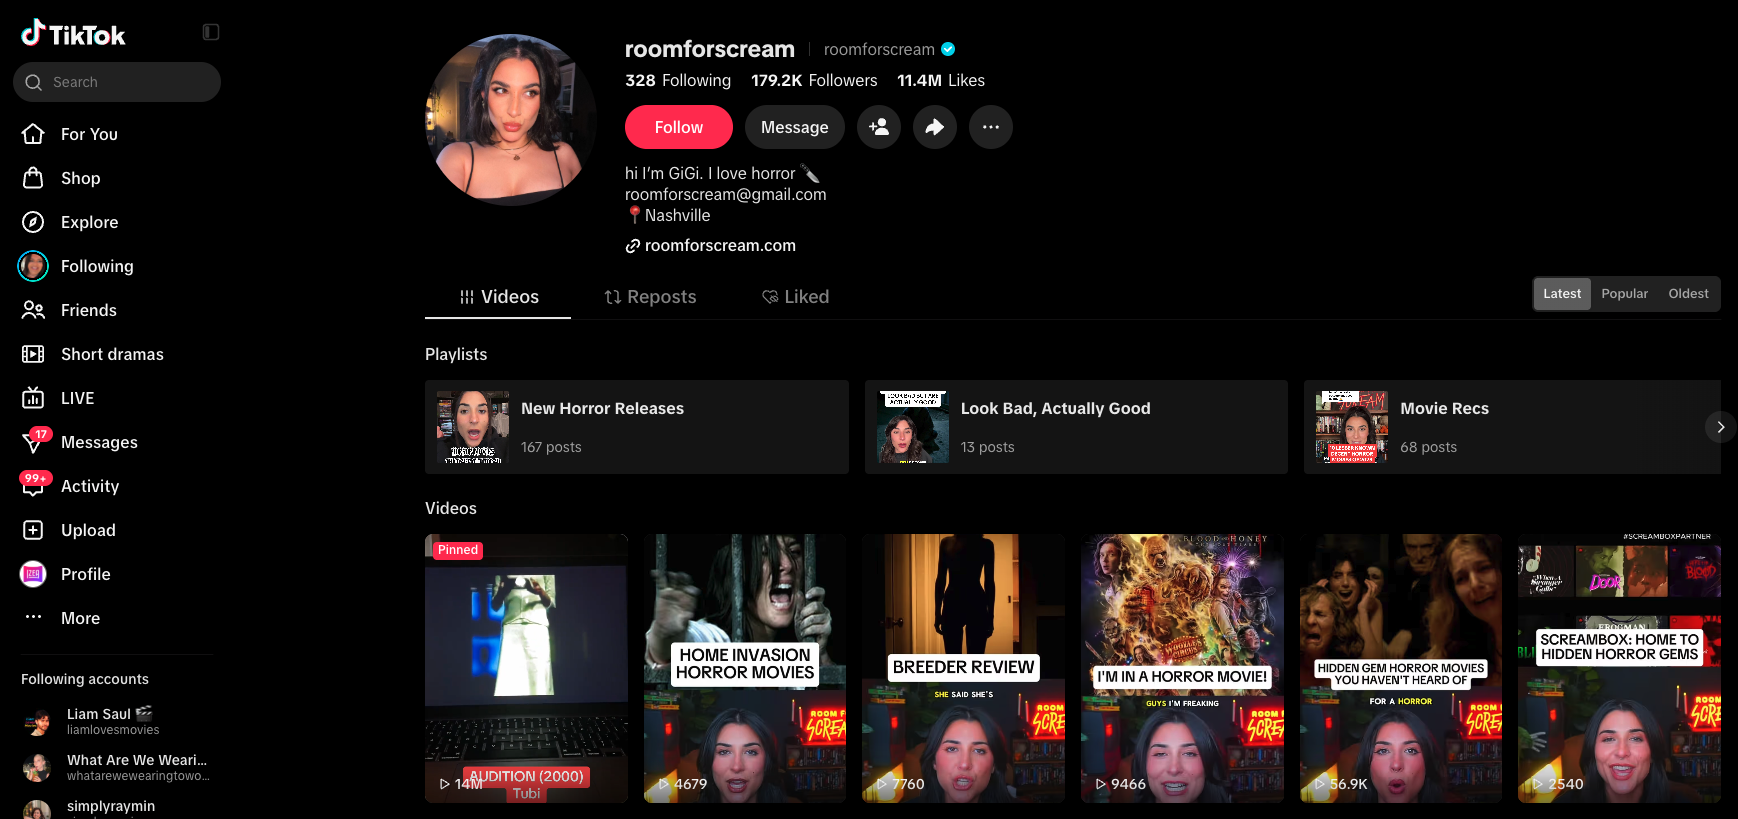Click the TikTok logo
This screenshot has height=819, width=1738.
[73, 34]
